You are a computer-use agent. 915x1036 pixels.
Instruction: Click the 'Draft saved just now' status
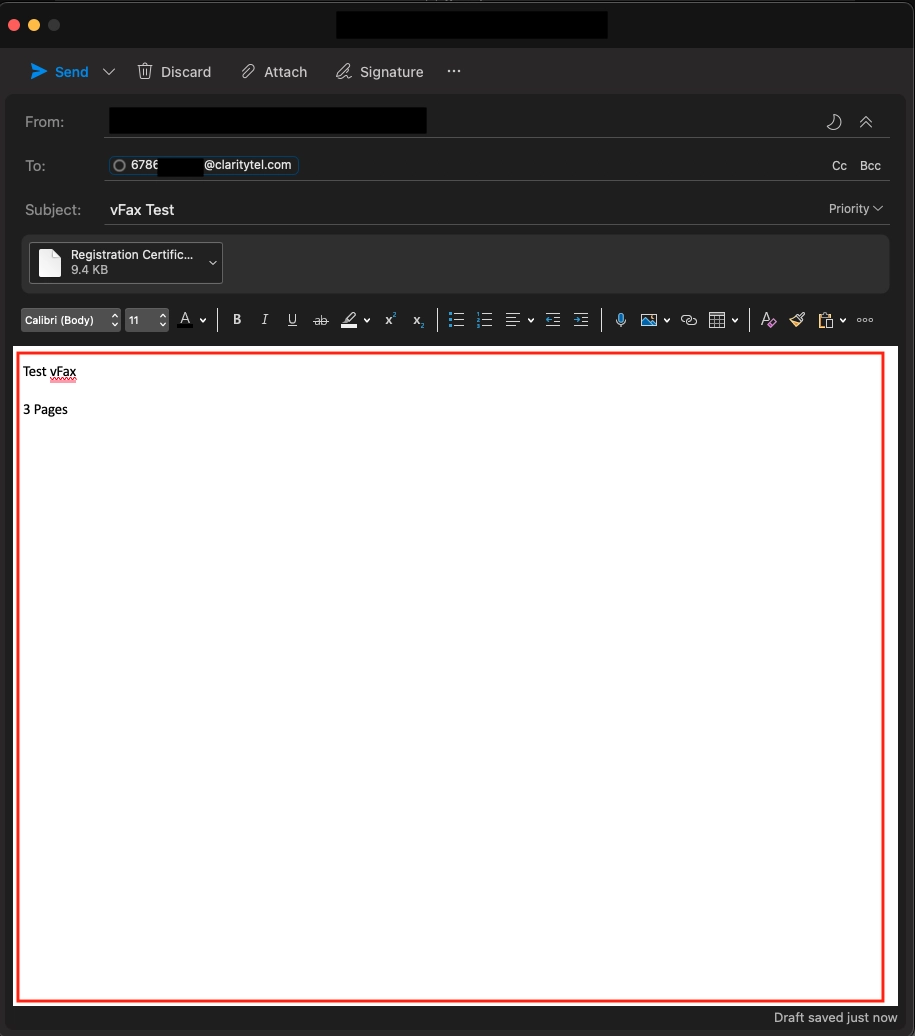835,1018
